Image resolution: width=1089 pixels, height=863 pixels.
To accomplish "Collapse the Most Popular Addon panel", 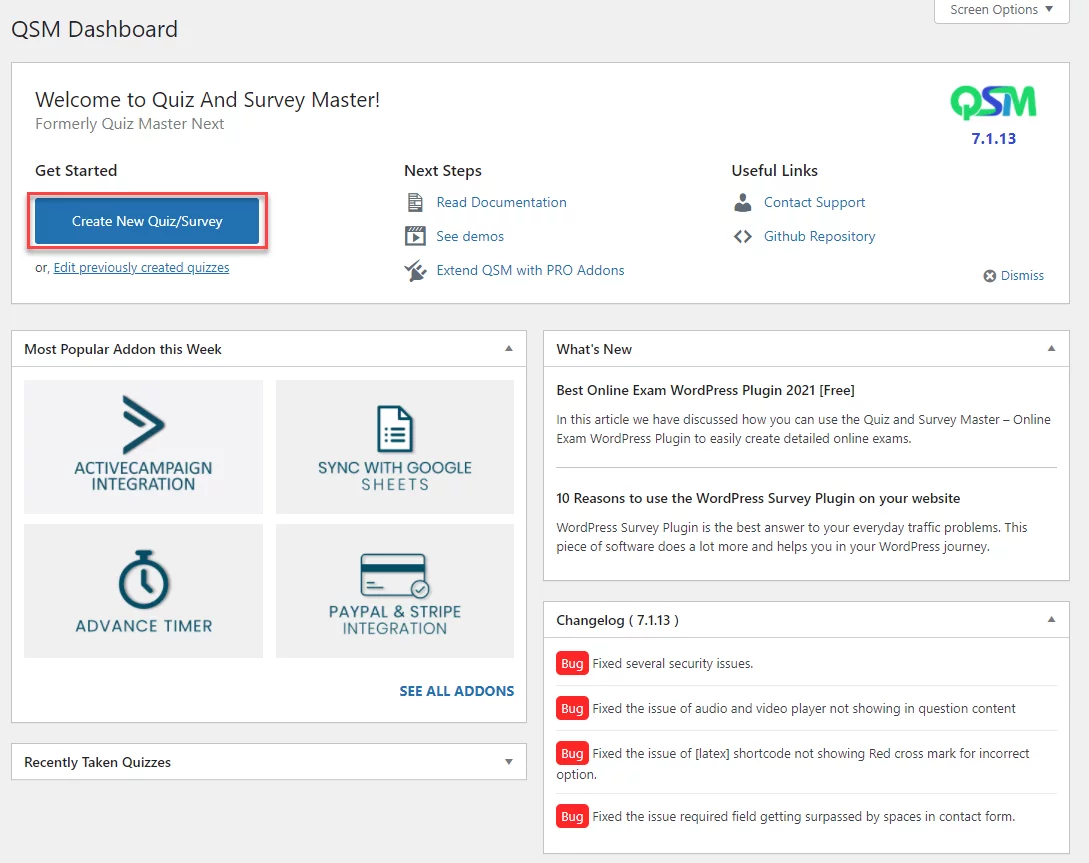I will click(x=509, y=349).
